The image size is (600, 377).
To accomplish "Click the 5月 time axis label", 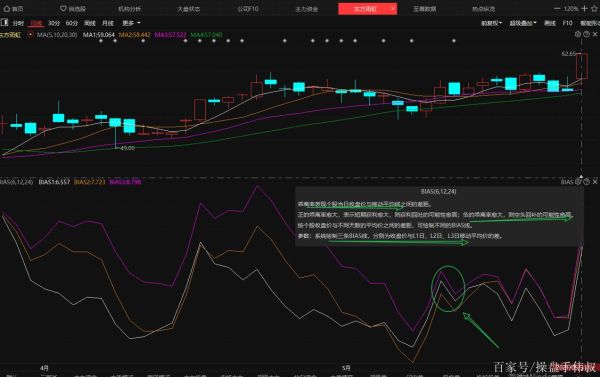I will (346, 368).
